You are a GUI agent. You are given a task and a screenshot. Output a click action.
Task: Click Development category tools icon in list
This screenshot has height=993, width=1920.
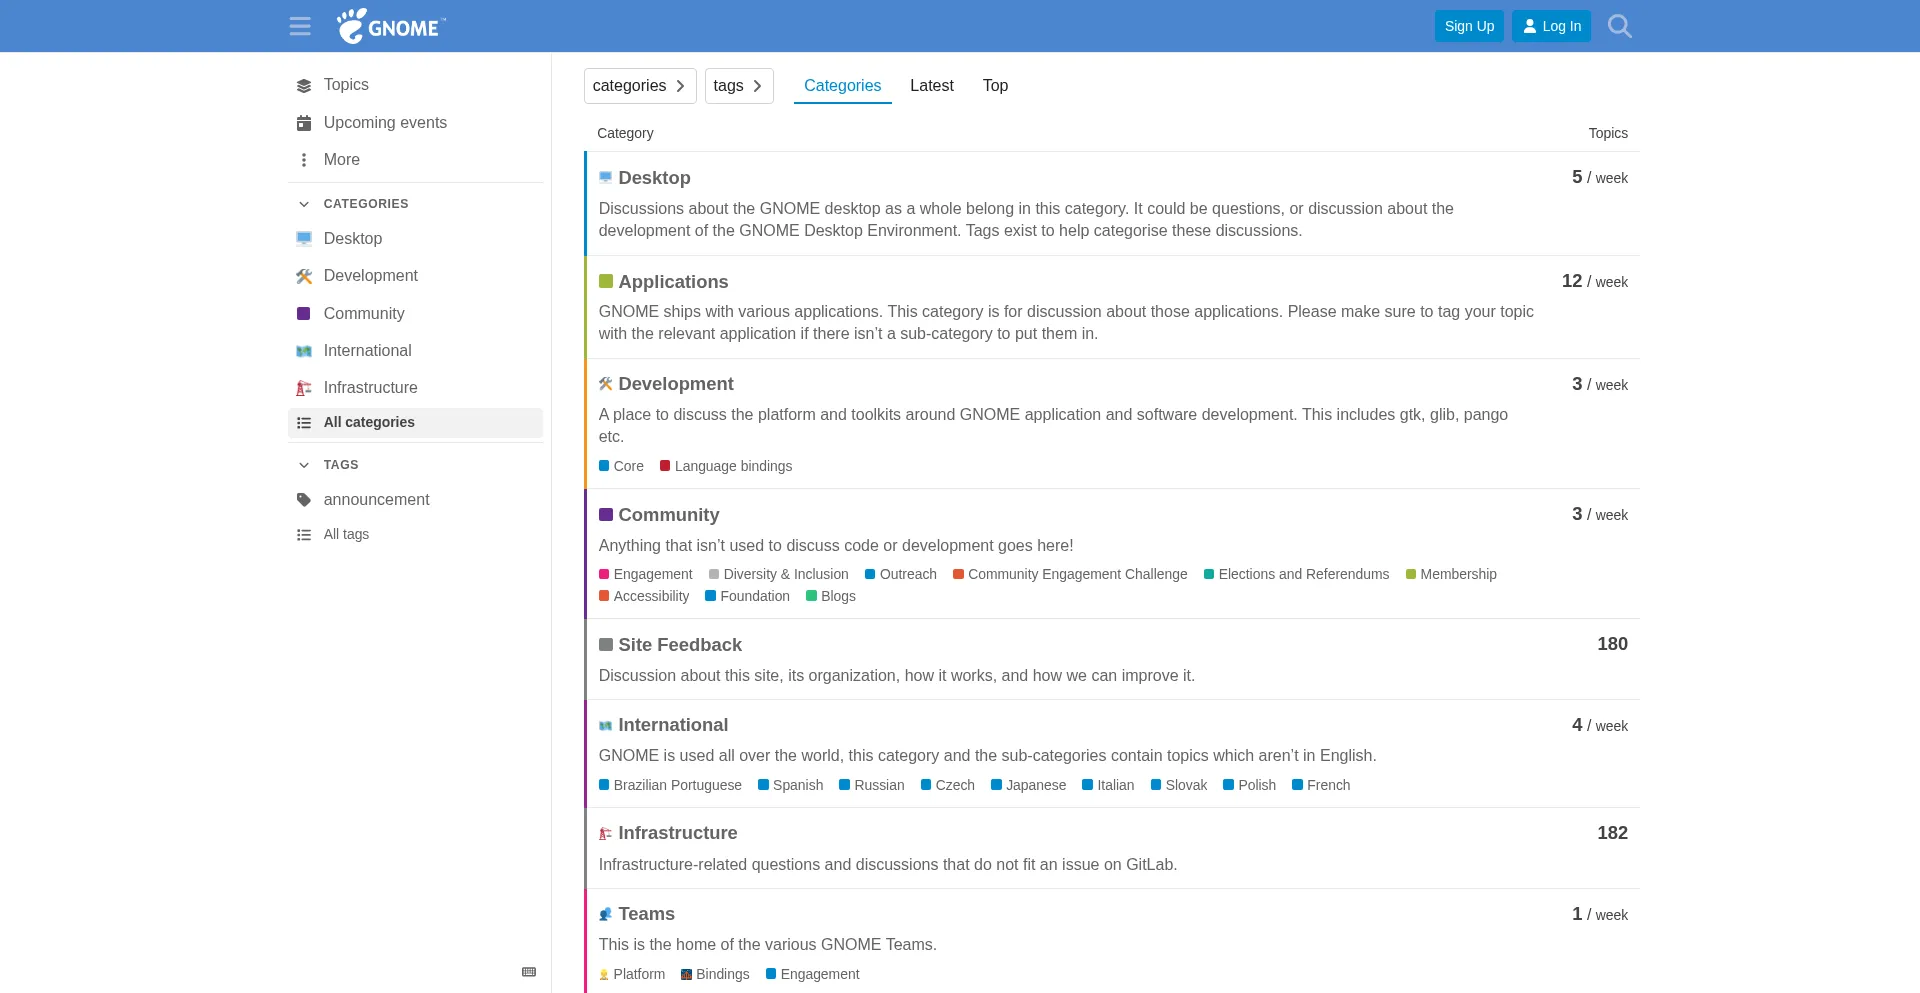pos(605,384)
